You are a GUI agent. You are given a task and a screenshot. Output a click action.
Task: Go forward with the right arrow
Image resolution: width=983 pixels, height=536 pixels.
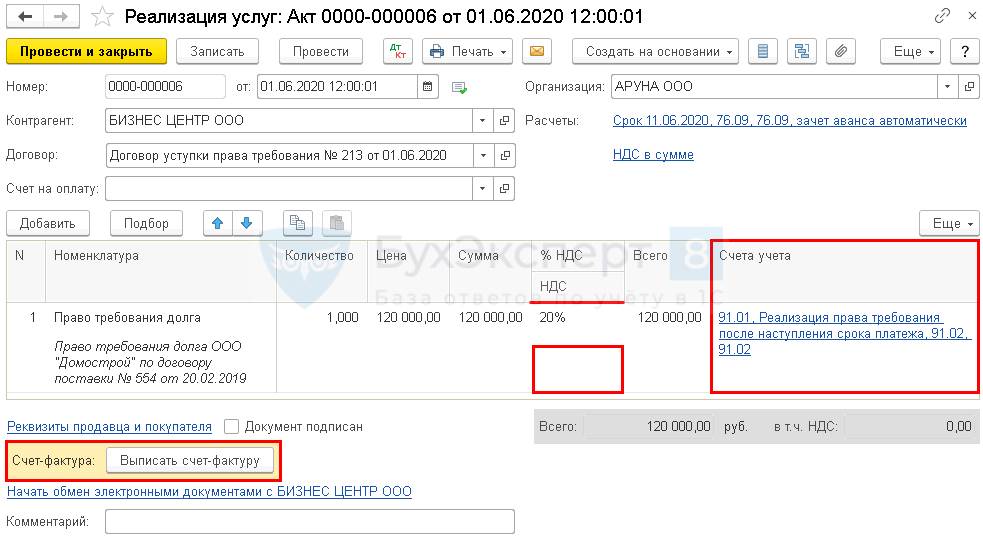coord(61,16)
